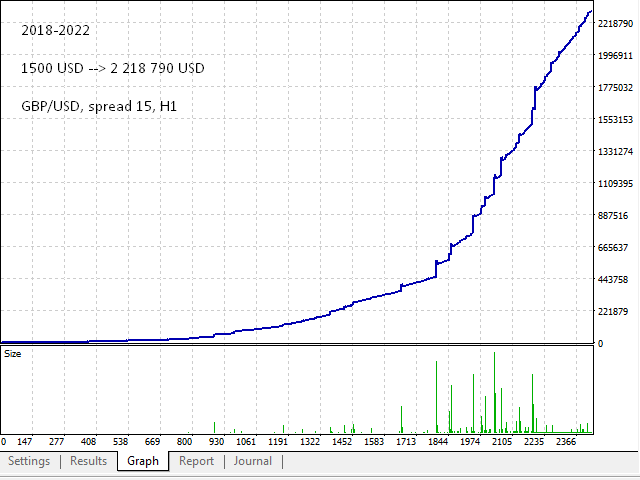
Task: Open the Settings tab
Action: click(x=29, y=461)
